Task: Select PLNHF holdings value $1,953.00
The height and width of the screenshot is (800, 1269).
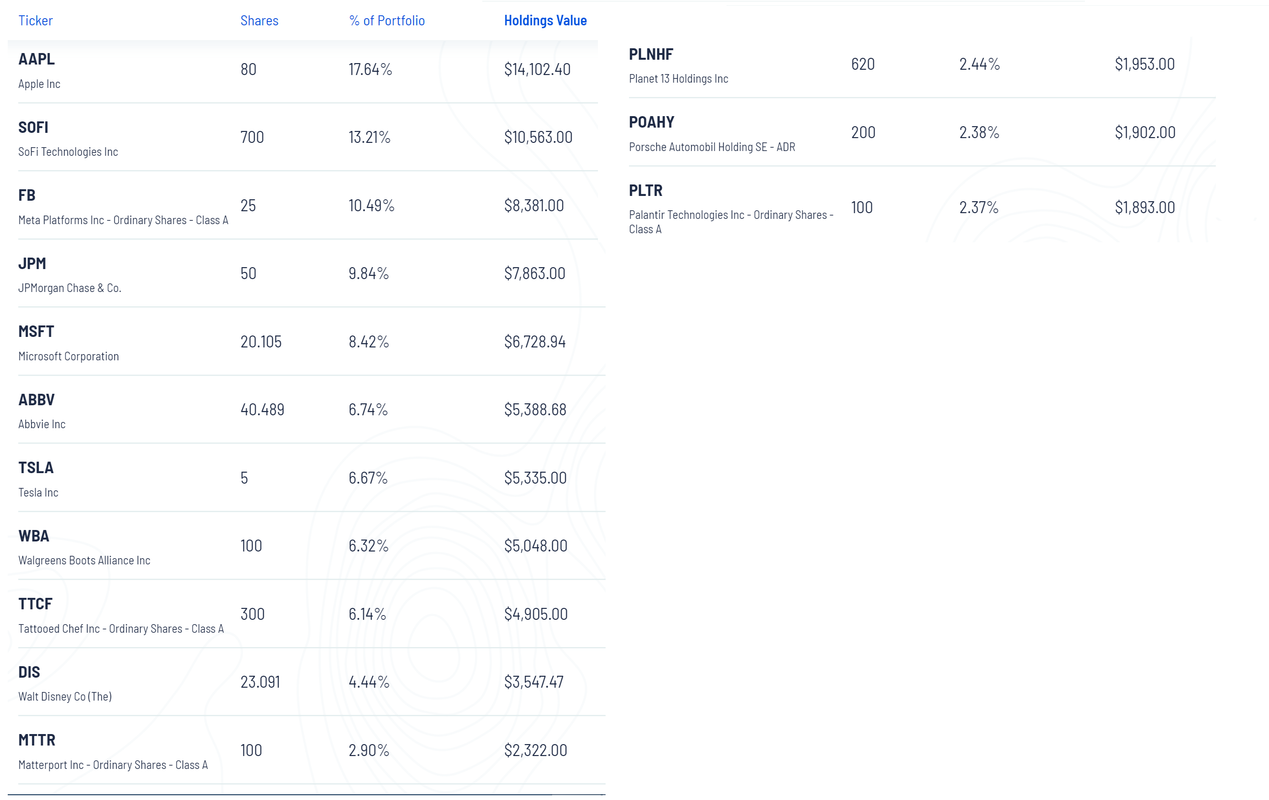Action: pos(1145,64)
